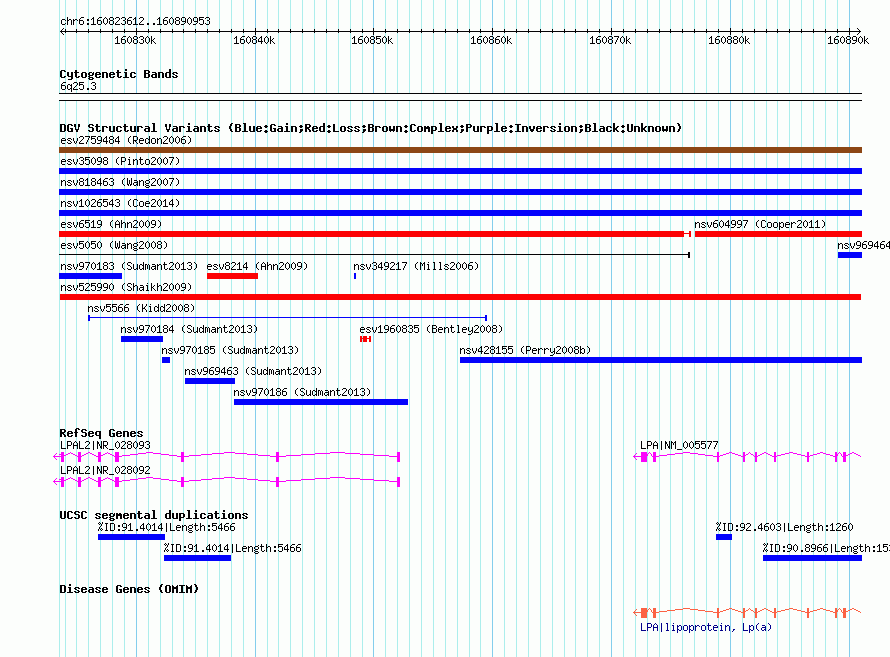The image size is (890, 657).
Task: Select the tiny nsv349217 (Mills2006) marker
Action: 355,276
